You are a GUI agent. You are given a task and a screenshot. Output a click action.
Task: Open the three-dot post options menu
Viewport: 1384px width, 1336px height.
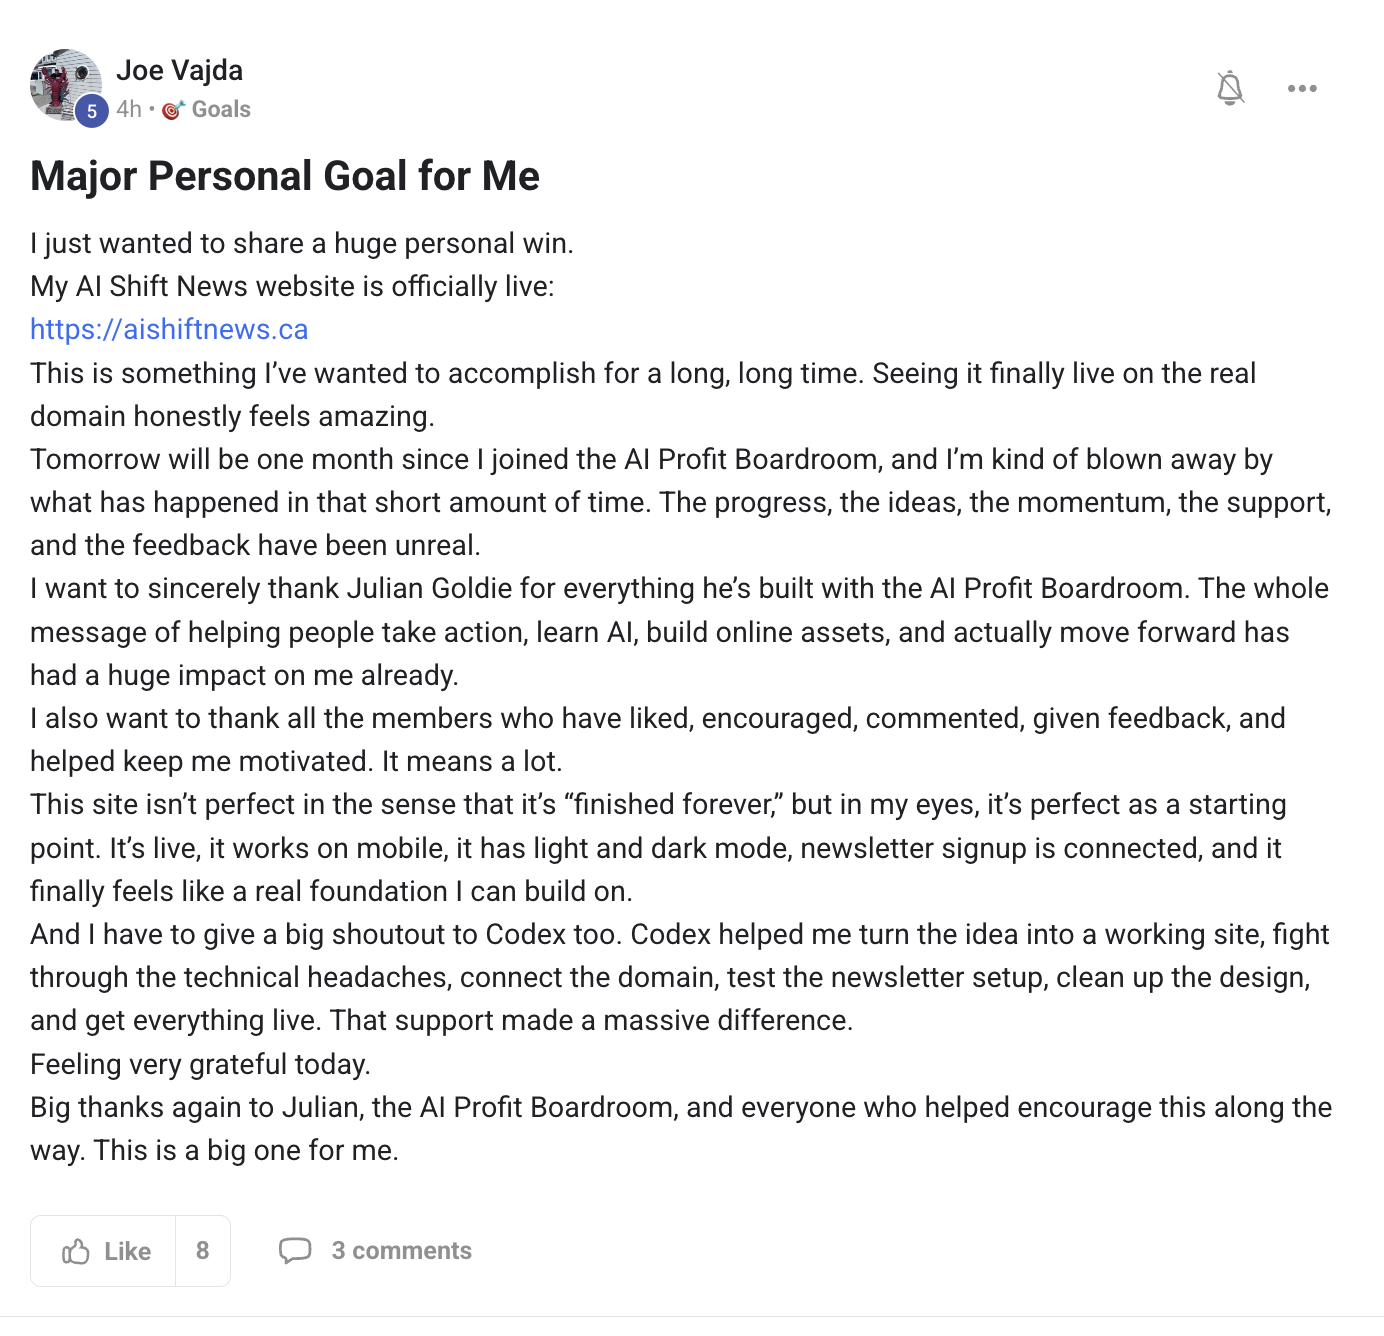(x=1302, y=88)
